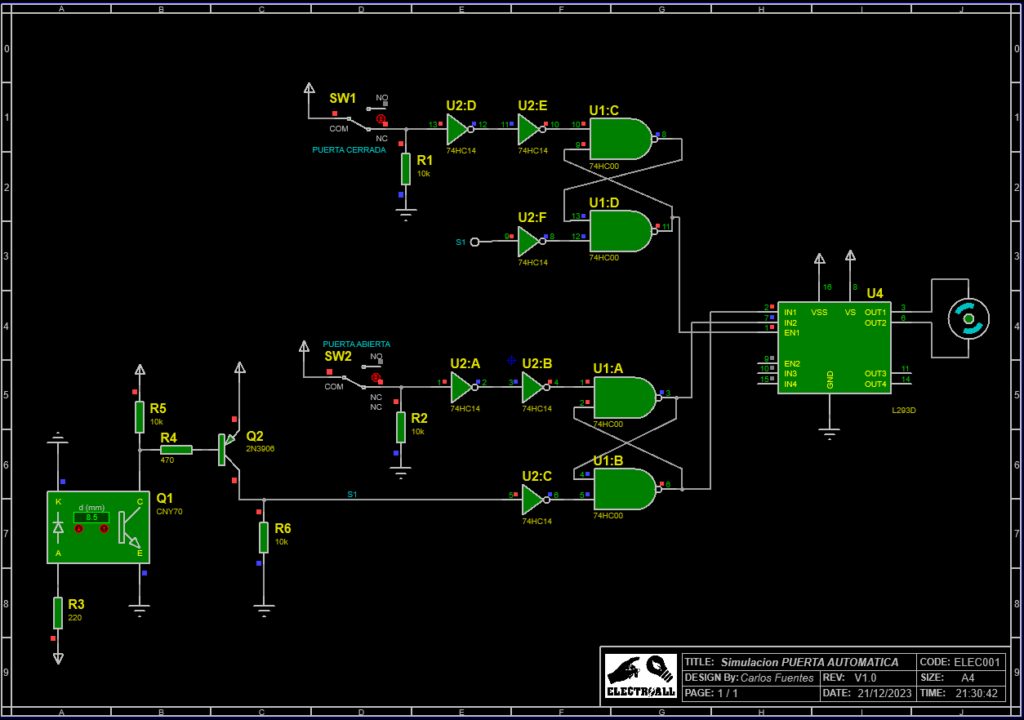Click the U1:A NAND gate symbol
Viewport: 1024px width, 720px height.
click(x=624, y=396)
